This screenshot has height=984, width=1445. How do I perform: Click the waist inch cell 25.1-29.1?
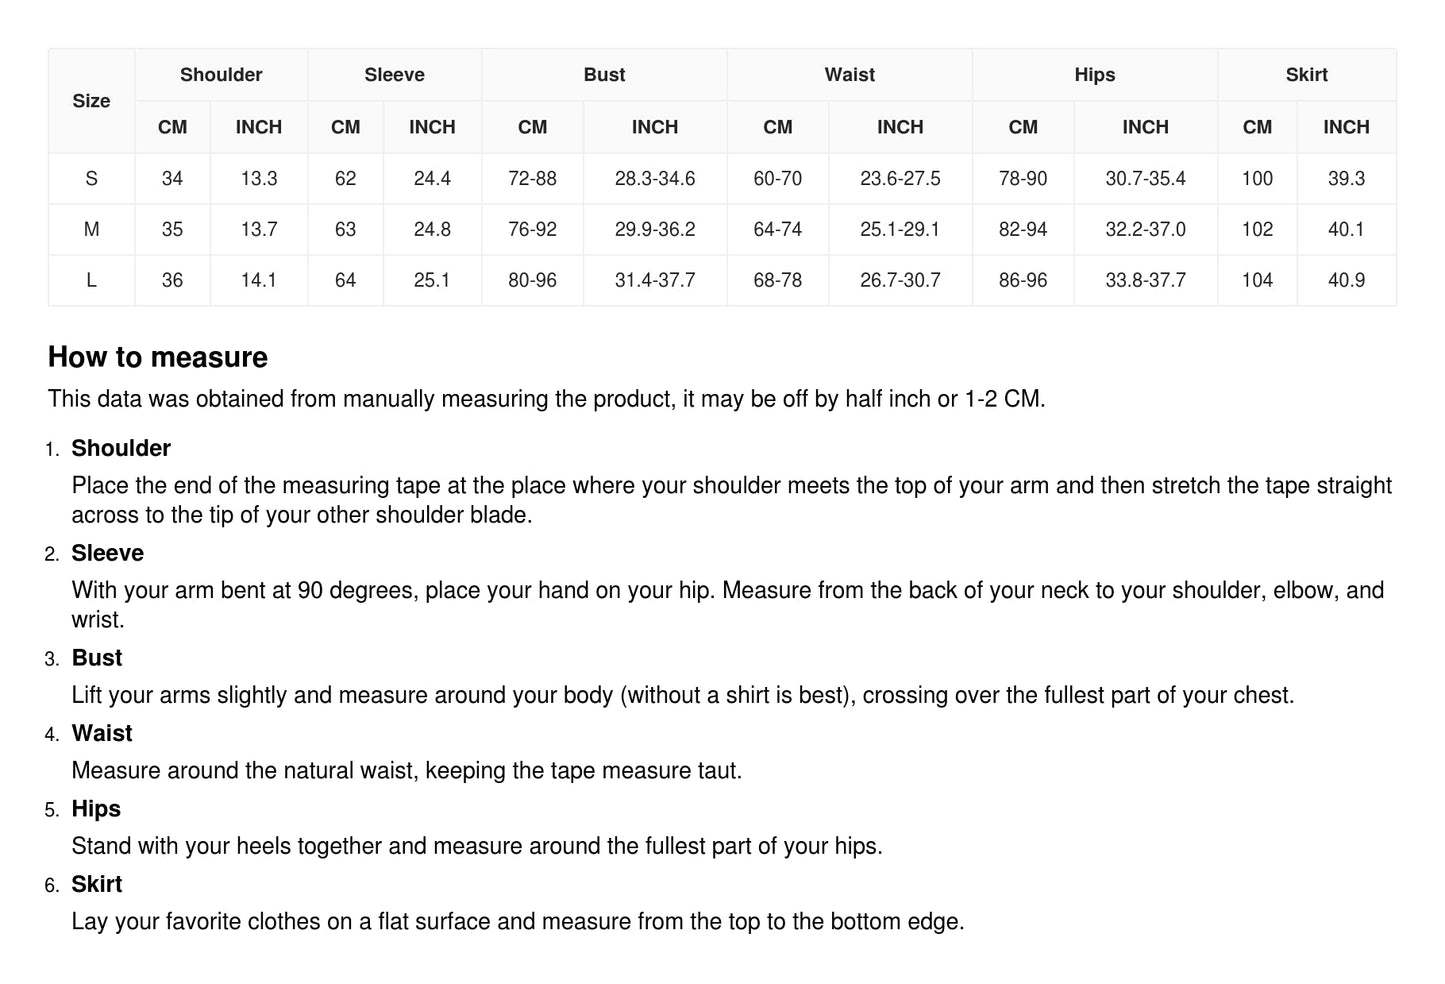(x=900, y=230)
